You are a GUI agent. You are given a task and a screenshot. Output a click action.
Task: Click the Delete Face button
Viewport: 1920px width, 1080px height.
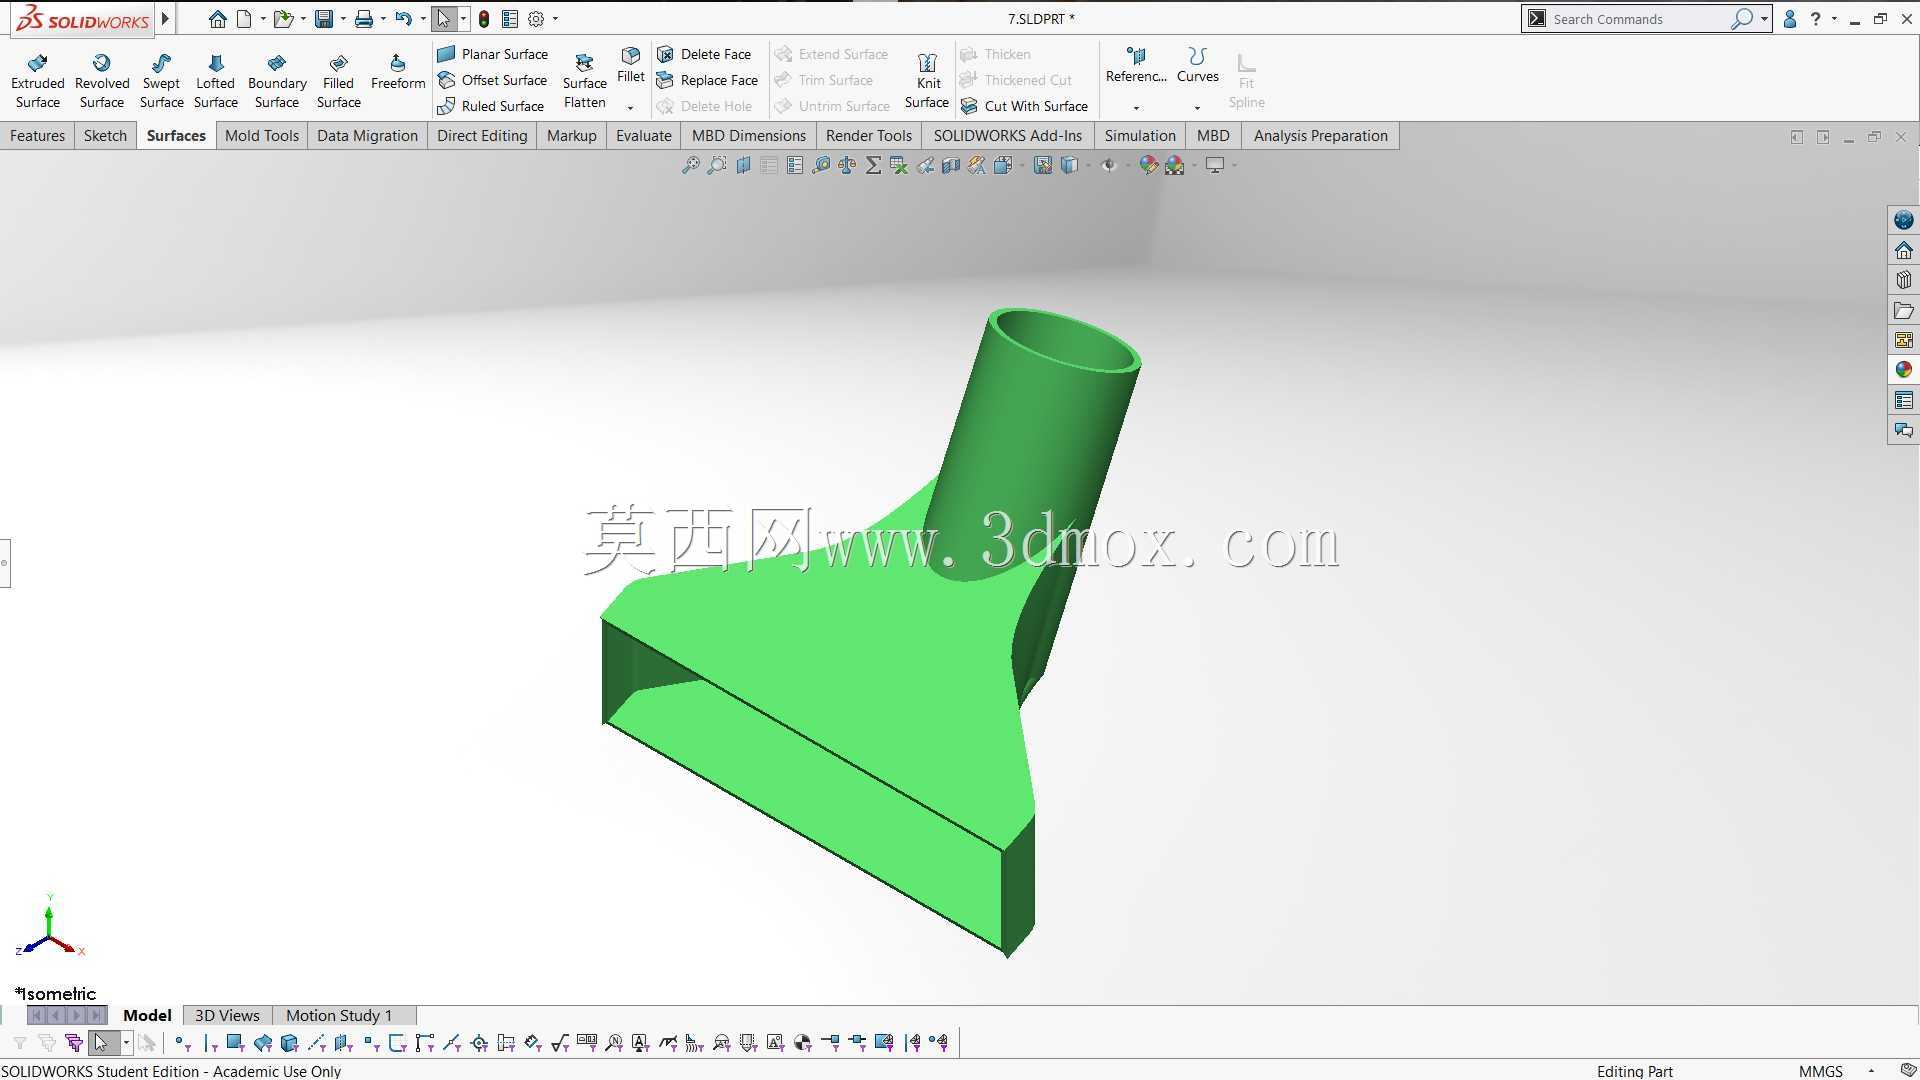[704, 54]
